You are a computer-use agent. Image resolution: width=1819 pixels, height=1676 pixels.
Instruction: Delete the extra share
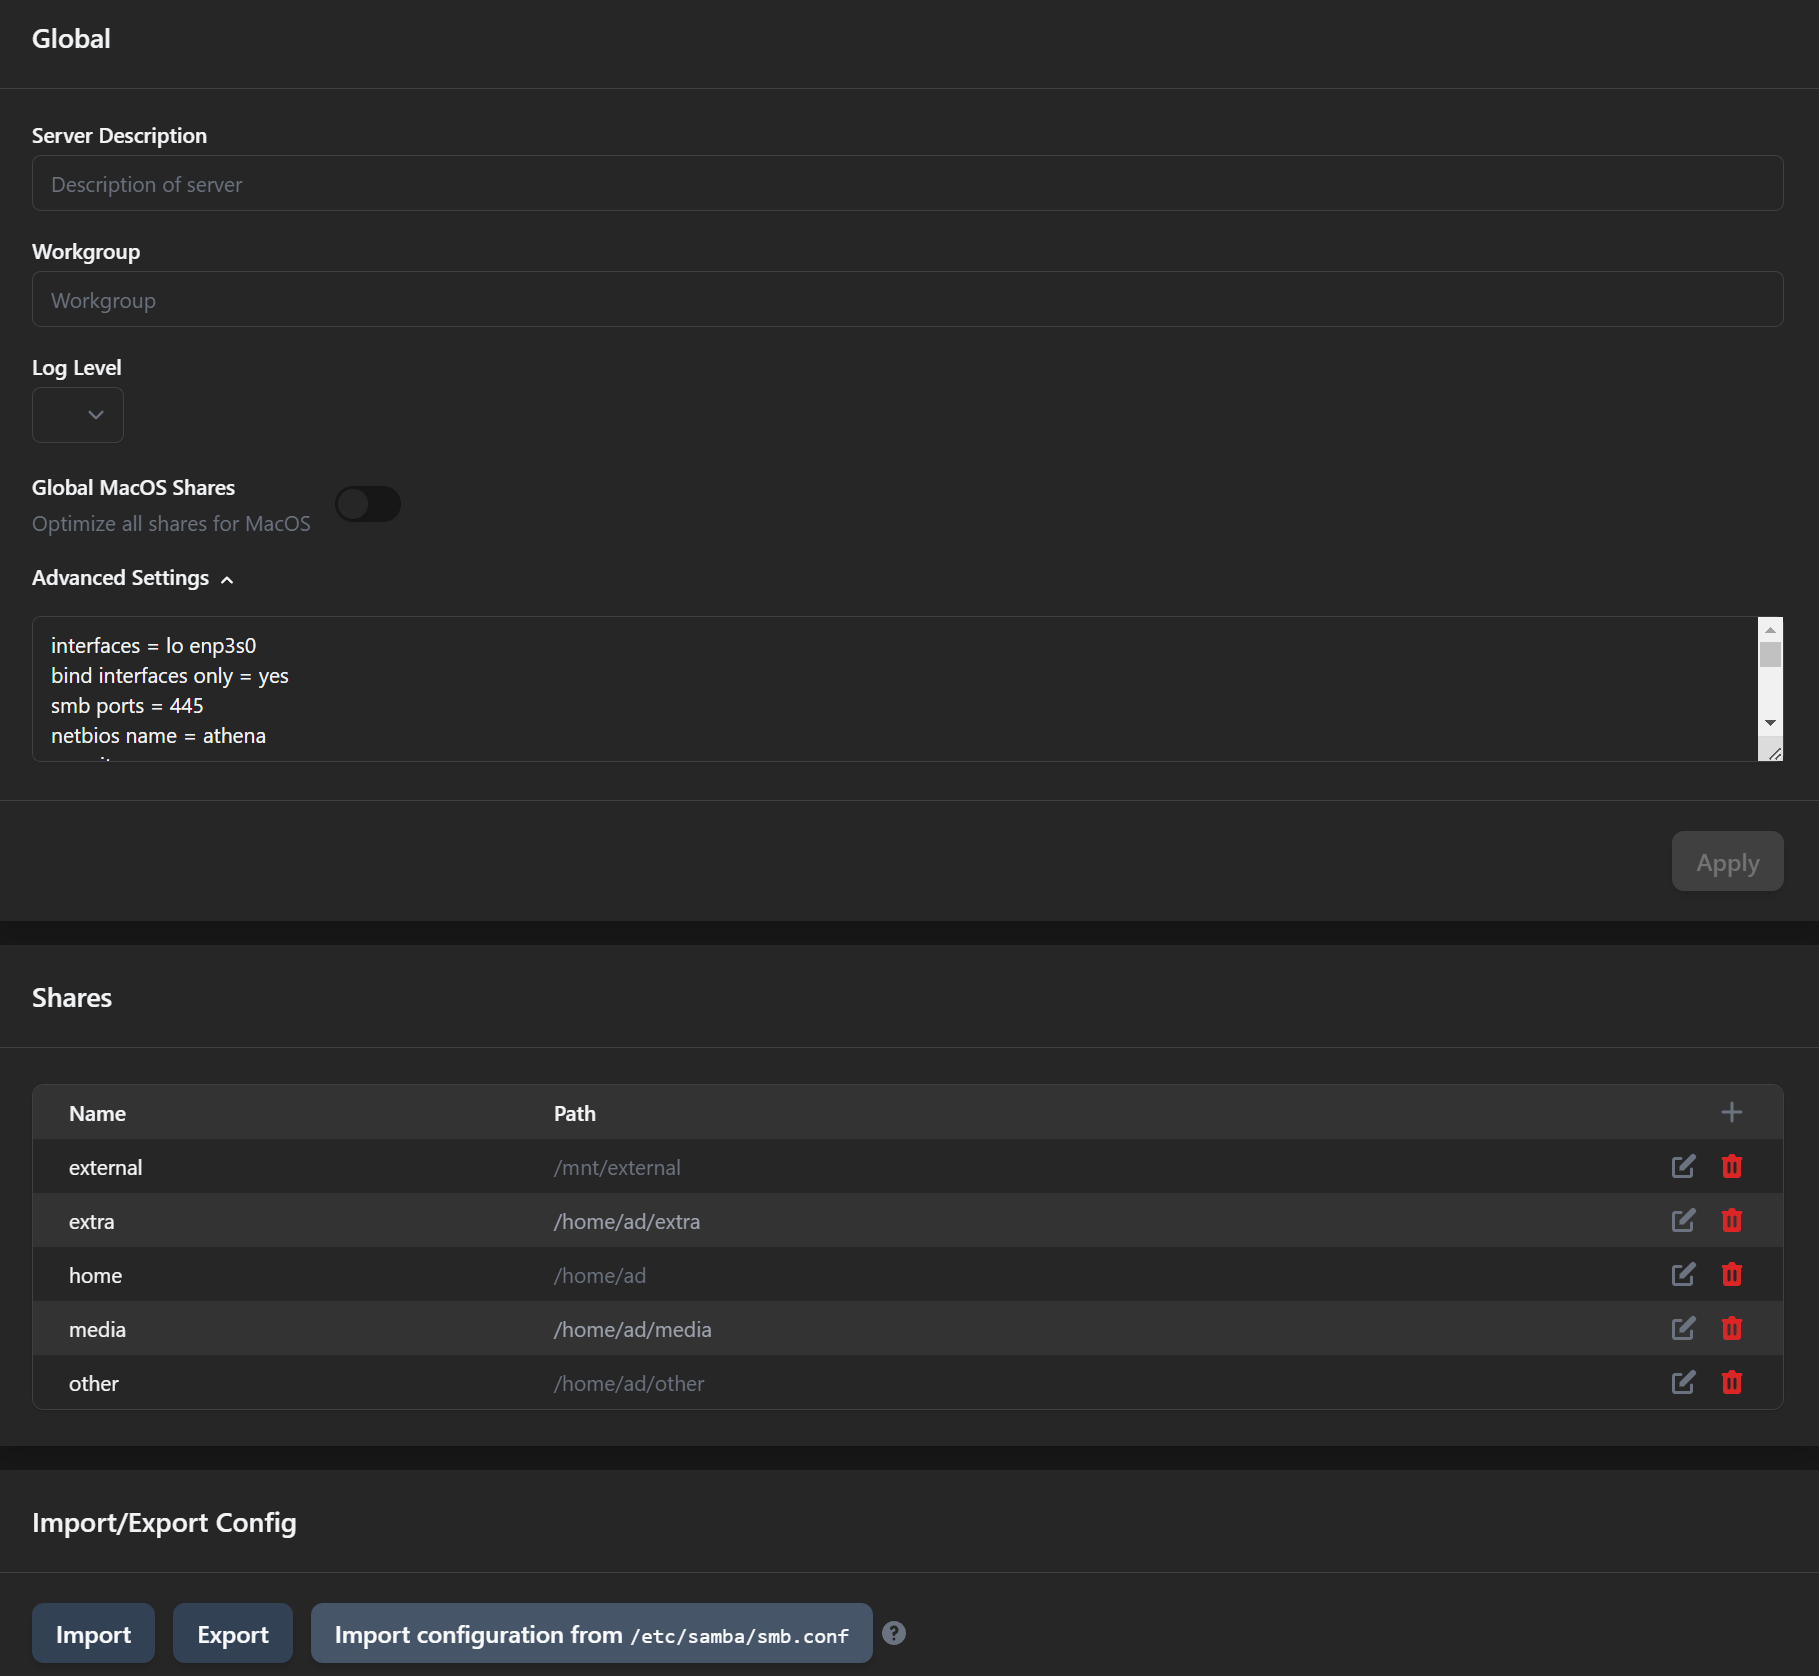(1733, 1220)
